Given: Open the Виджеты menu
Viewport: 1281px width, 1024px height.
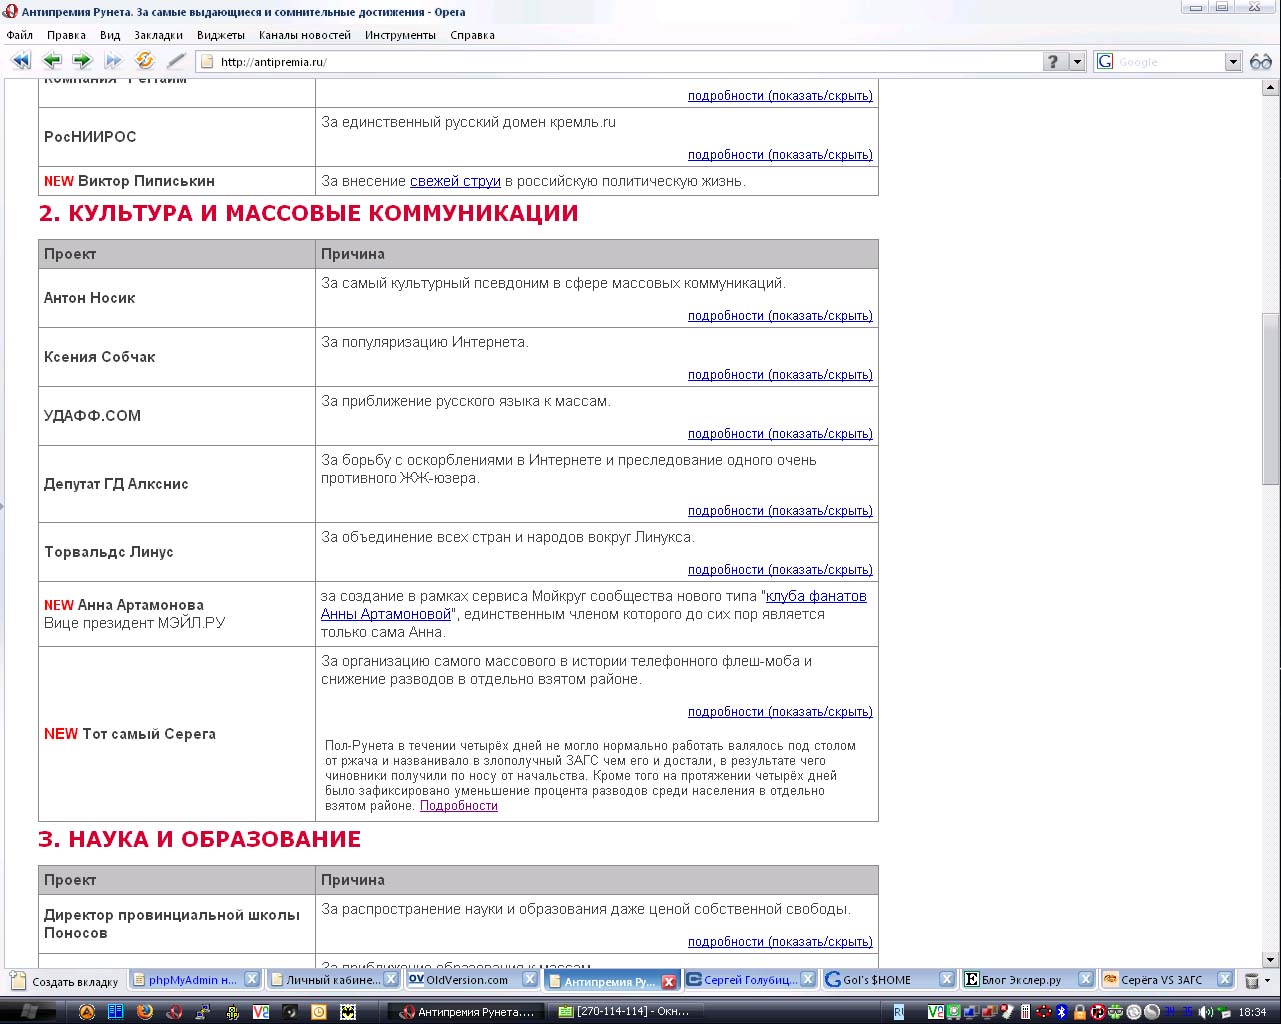Looking at the screenshot, I should coord(221,35).
